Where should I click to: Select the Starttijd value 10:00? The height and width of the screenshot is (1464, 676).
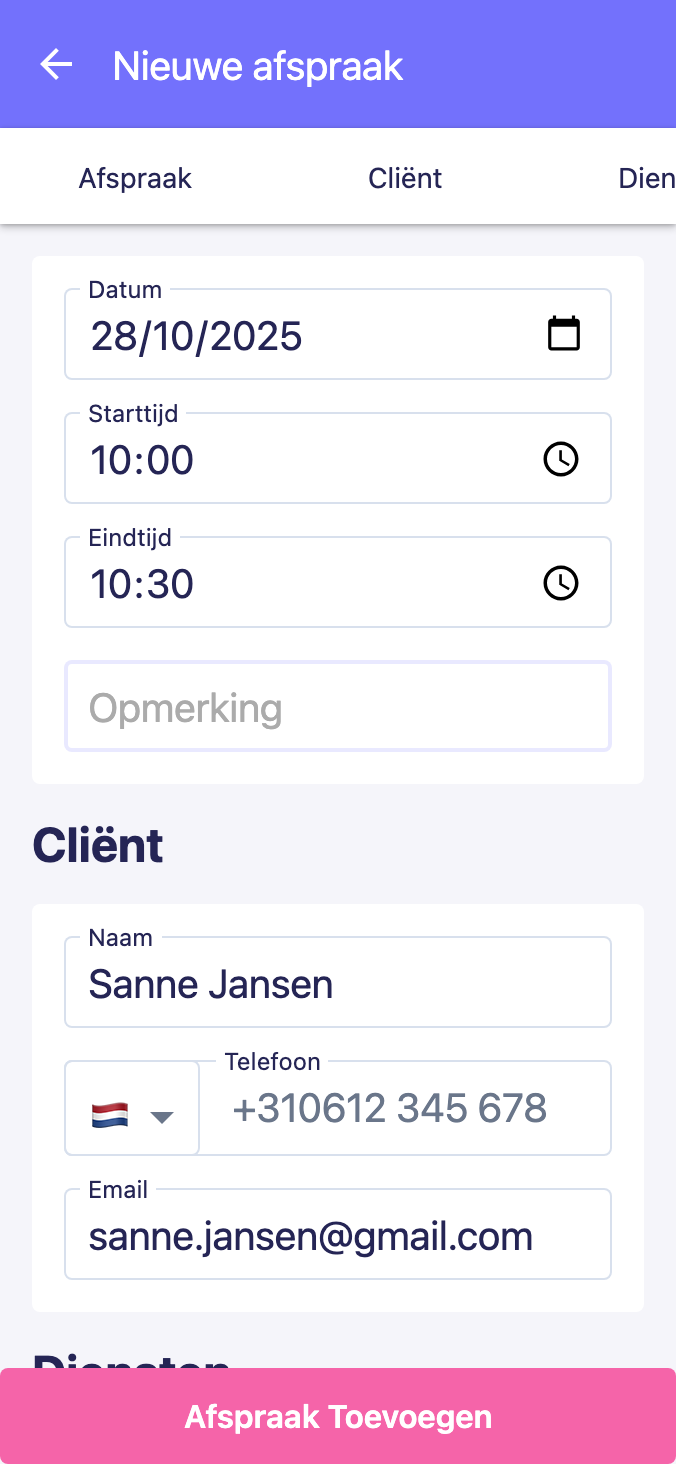click(143, 460)
